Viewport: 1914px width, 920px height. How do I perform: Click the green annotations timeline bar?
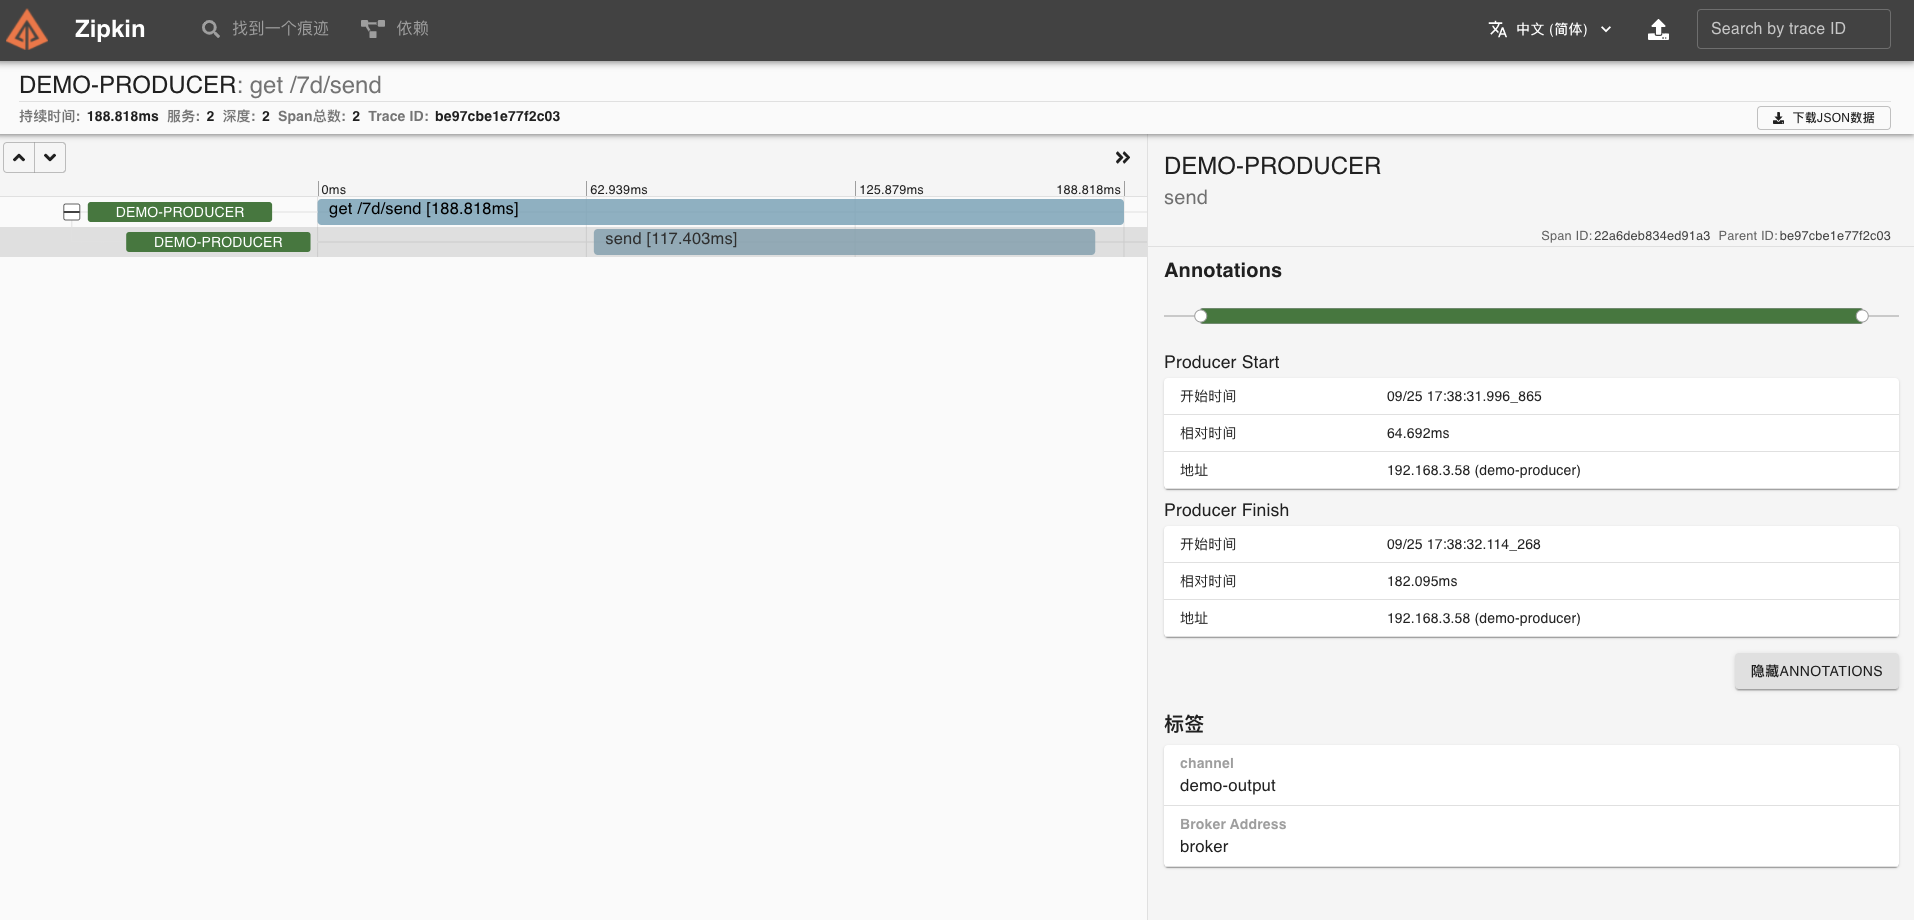[1531, 316]
